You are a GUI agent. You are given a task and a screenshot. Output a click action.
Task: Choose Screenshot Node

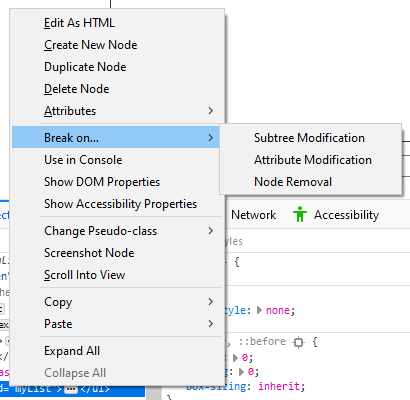tap(89, 253)
